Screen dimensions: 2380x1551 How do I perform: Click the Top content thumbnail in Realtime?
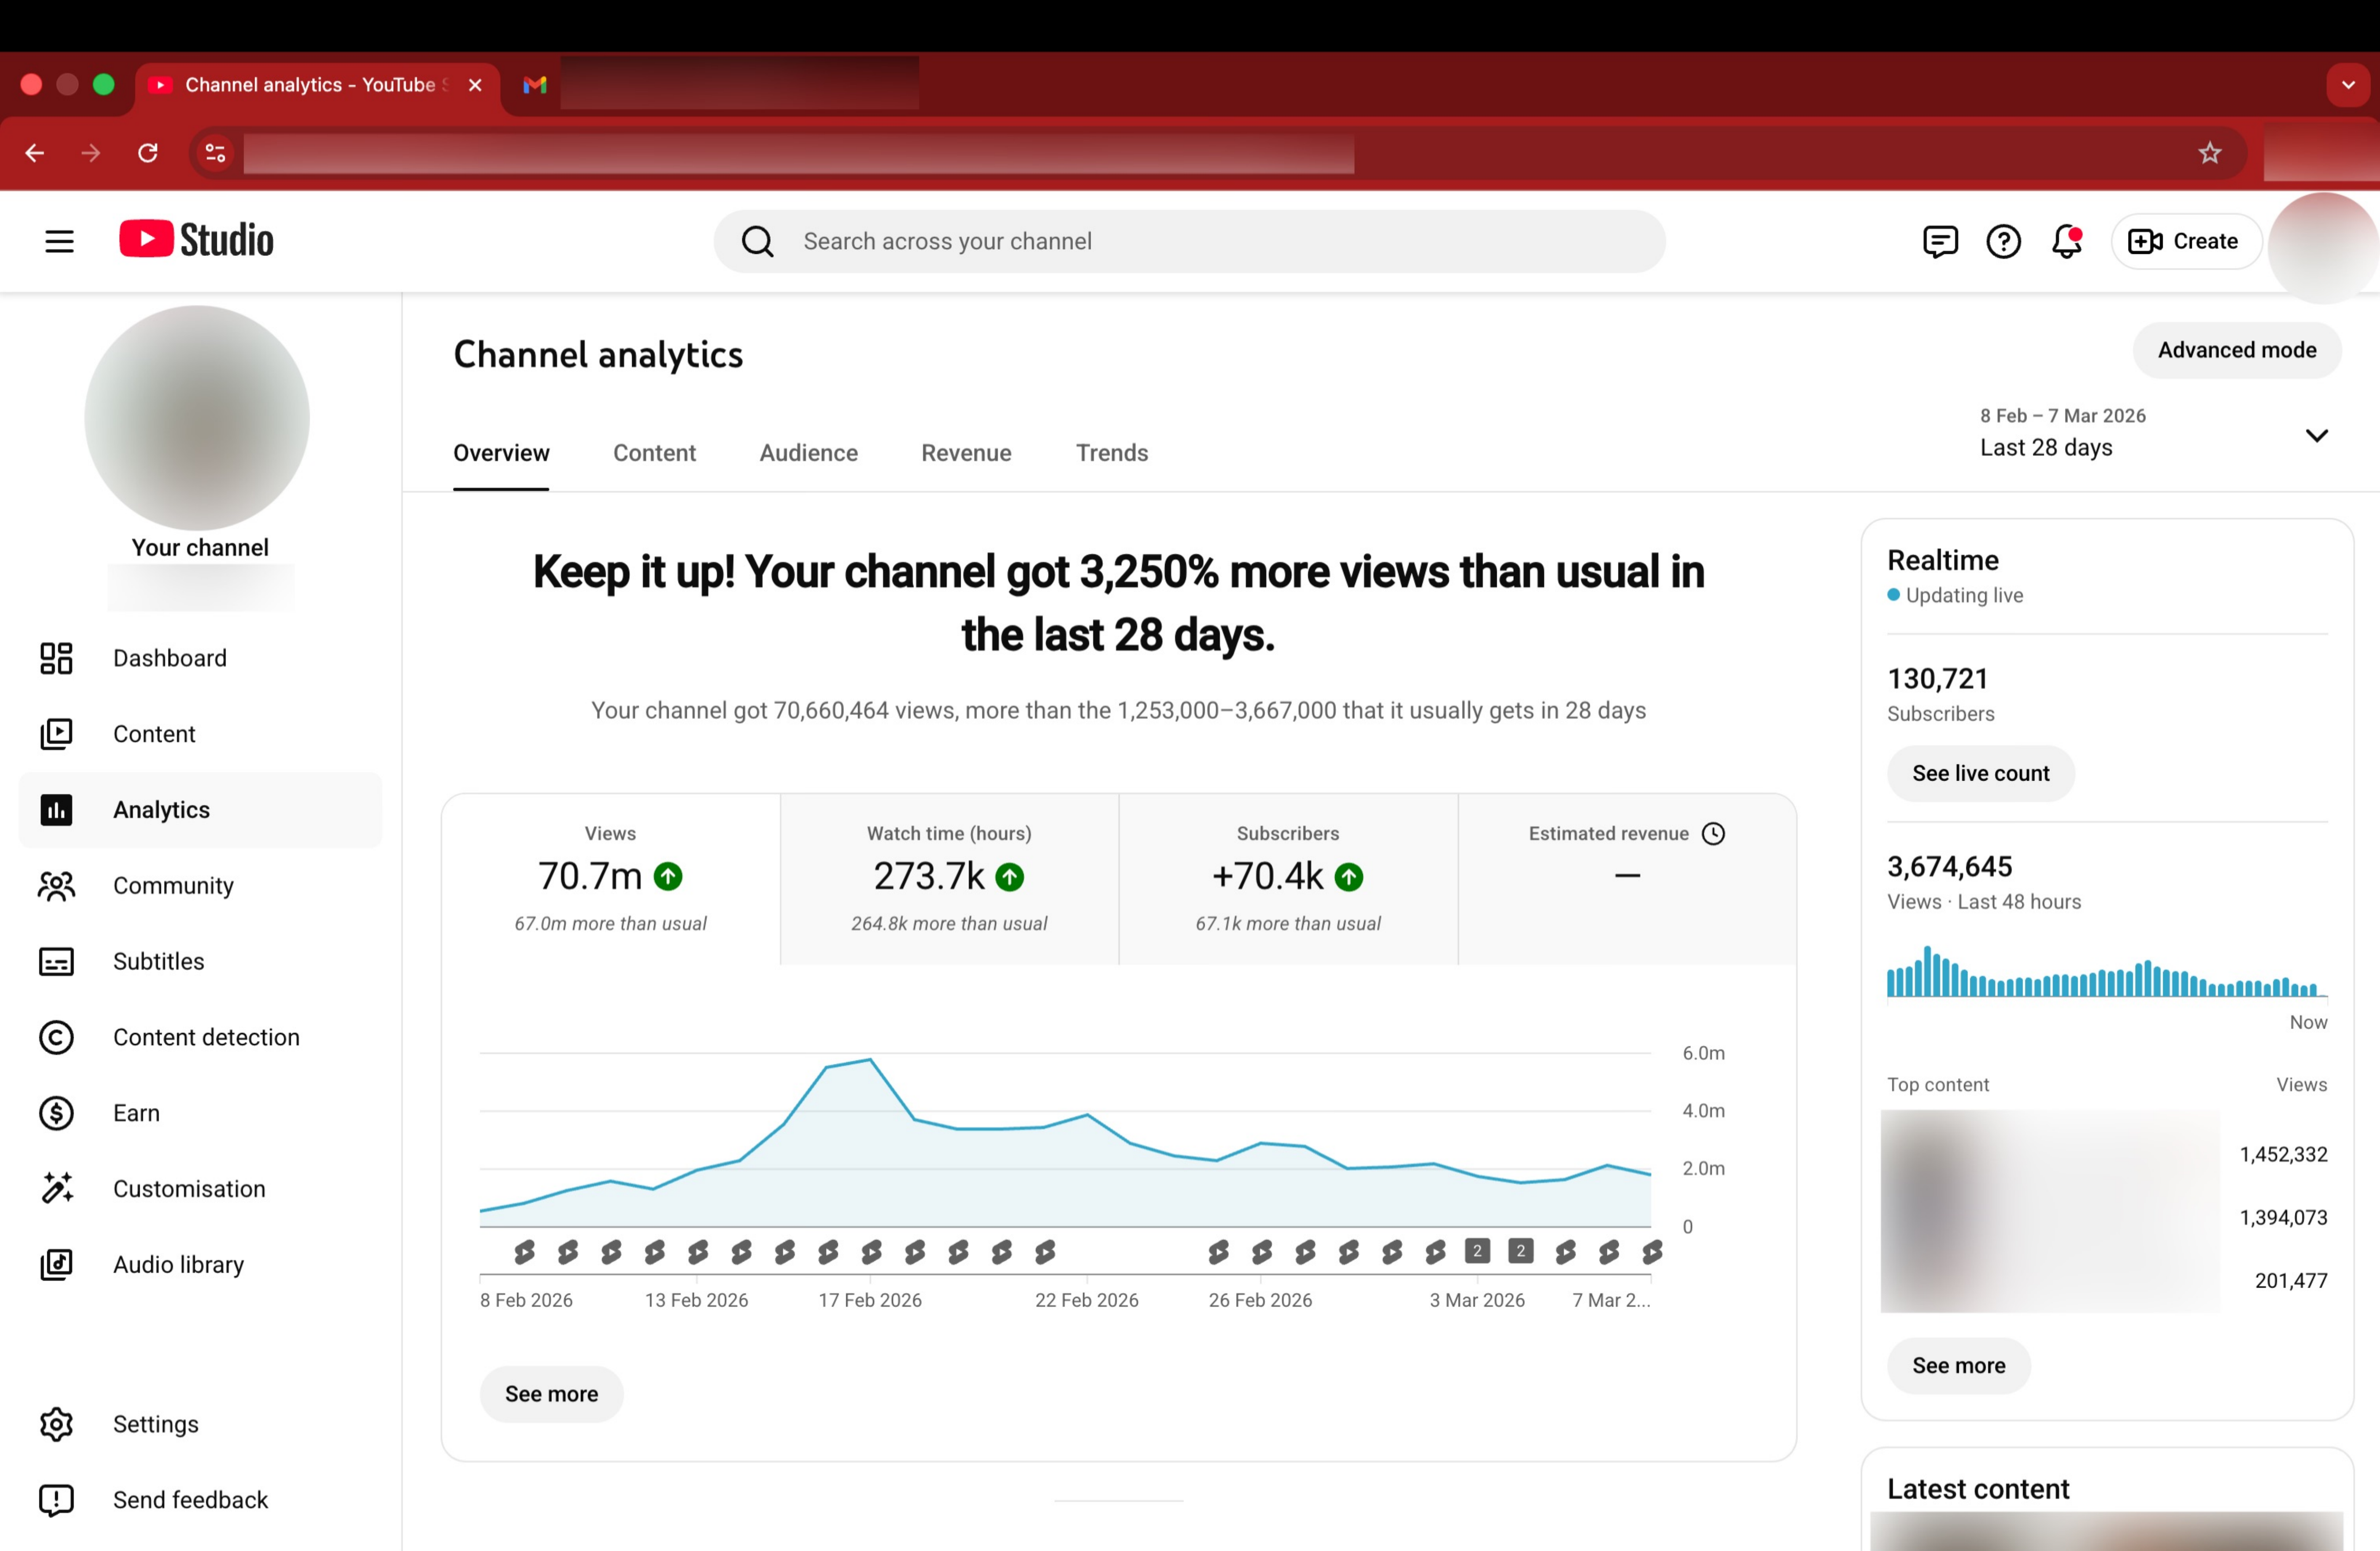[x=2050, y=1211]
